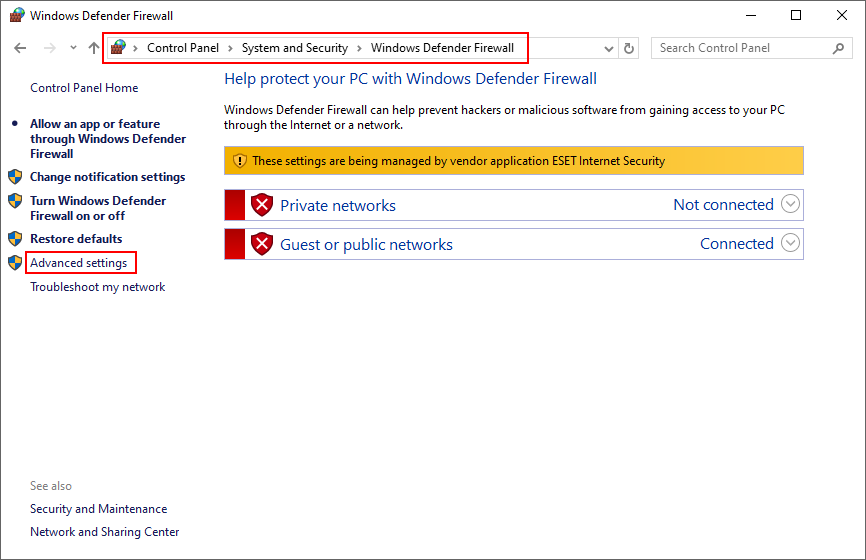This screenshot has width=866, height=560.
Task: Click shield icon beside Restore defaults
Action: (15, 239)
